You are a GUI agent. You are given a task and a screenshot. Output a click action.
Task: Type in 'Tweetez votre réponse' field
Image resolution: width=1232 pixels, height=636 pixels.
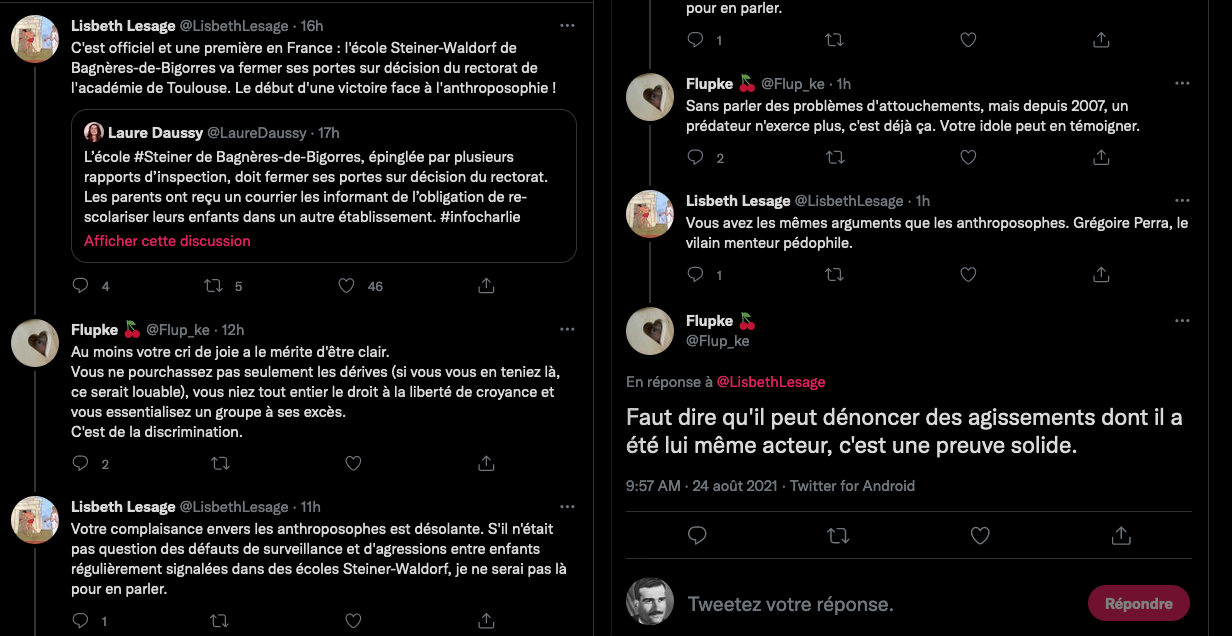[880, 604]
